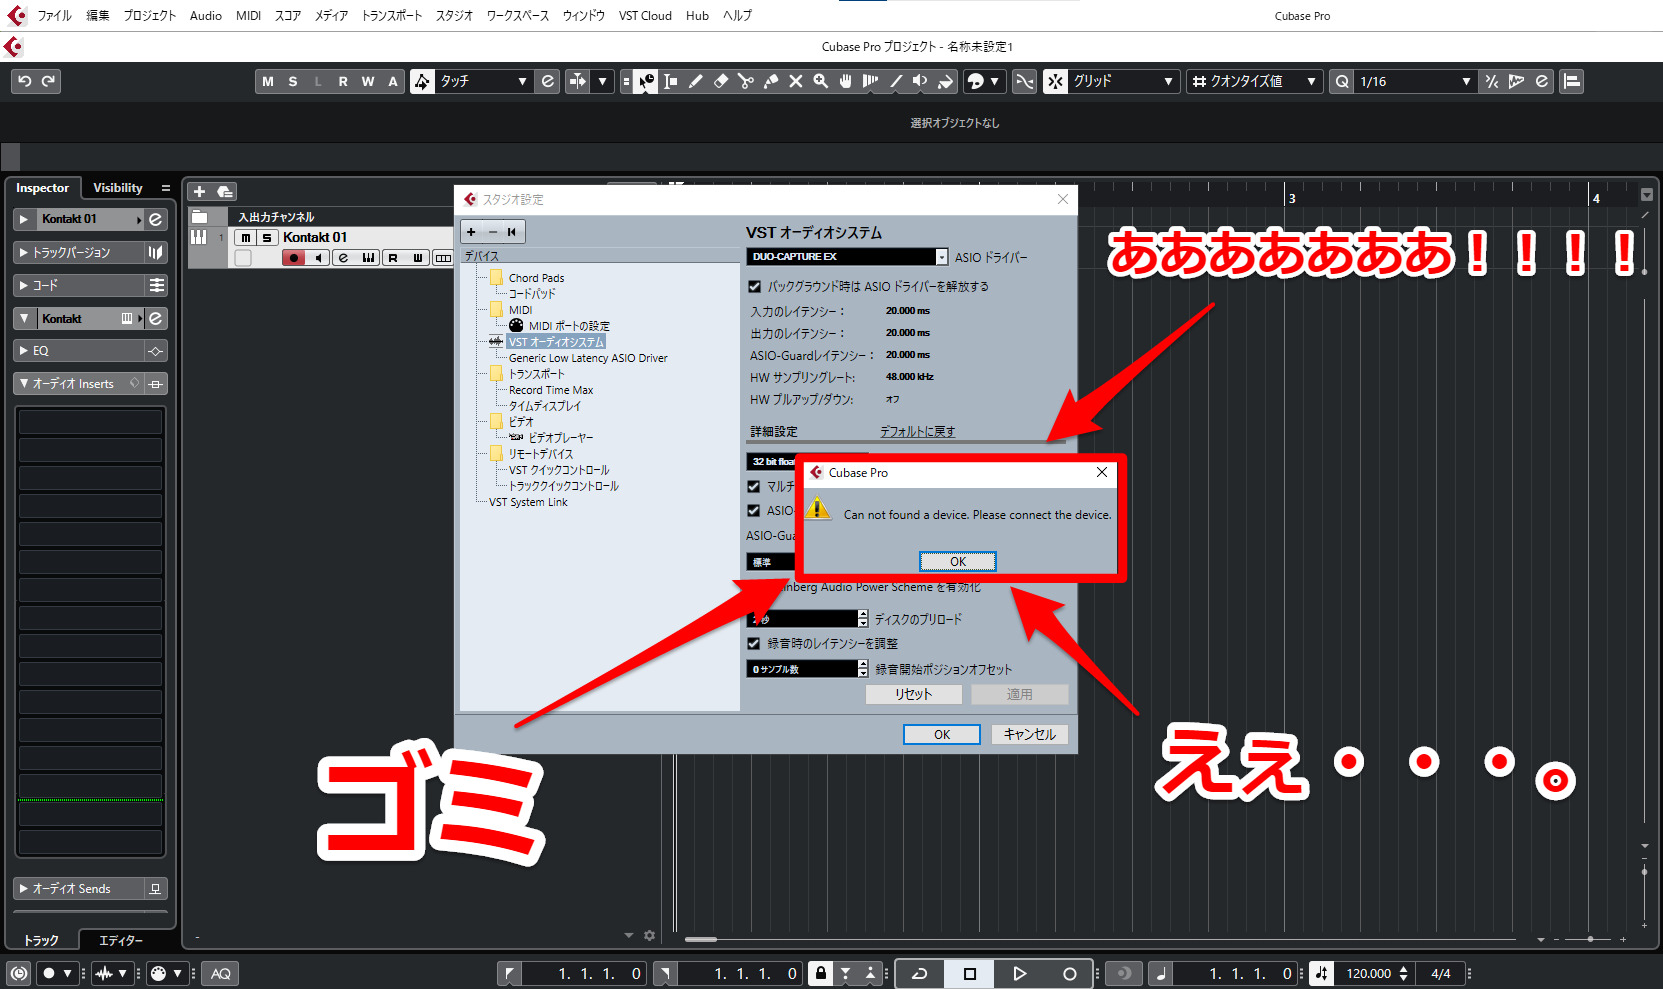Enable record on Kontakt 01 track
The image size is (1663, 989).
tap(293, 258)
